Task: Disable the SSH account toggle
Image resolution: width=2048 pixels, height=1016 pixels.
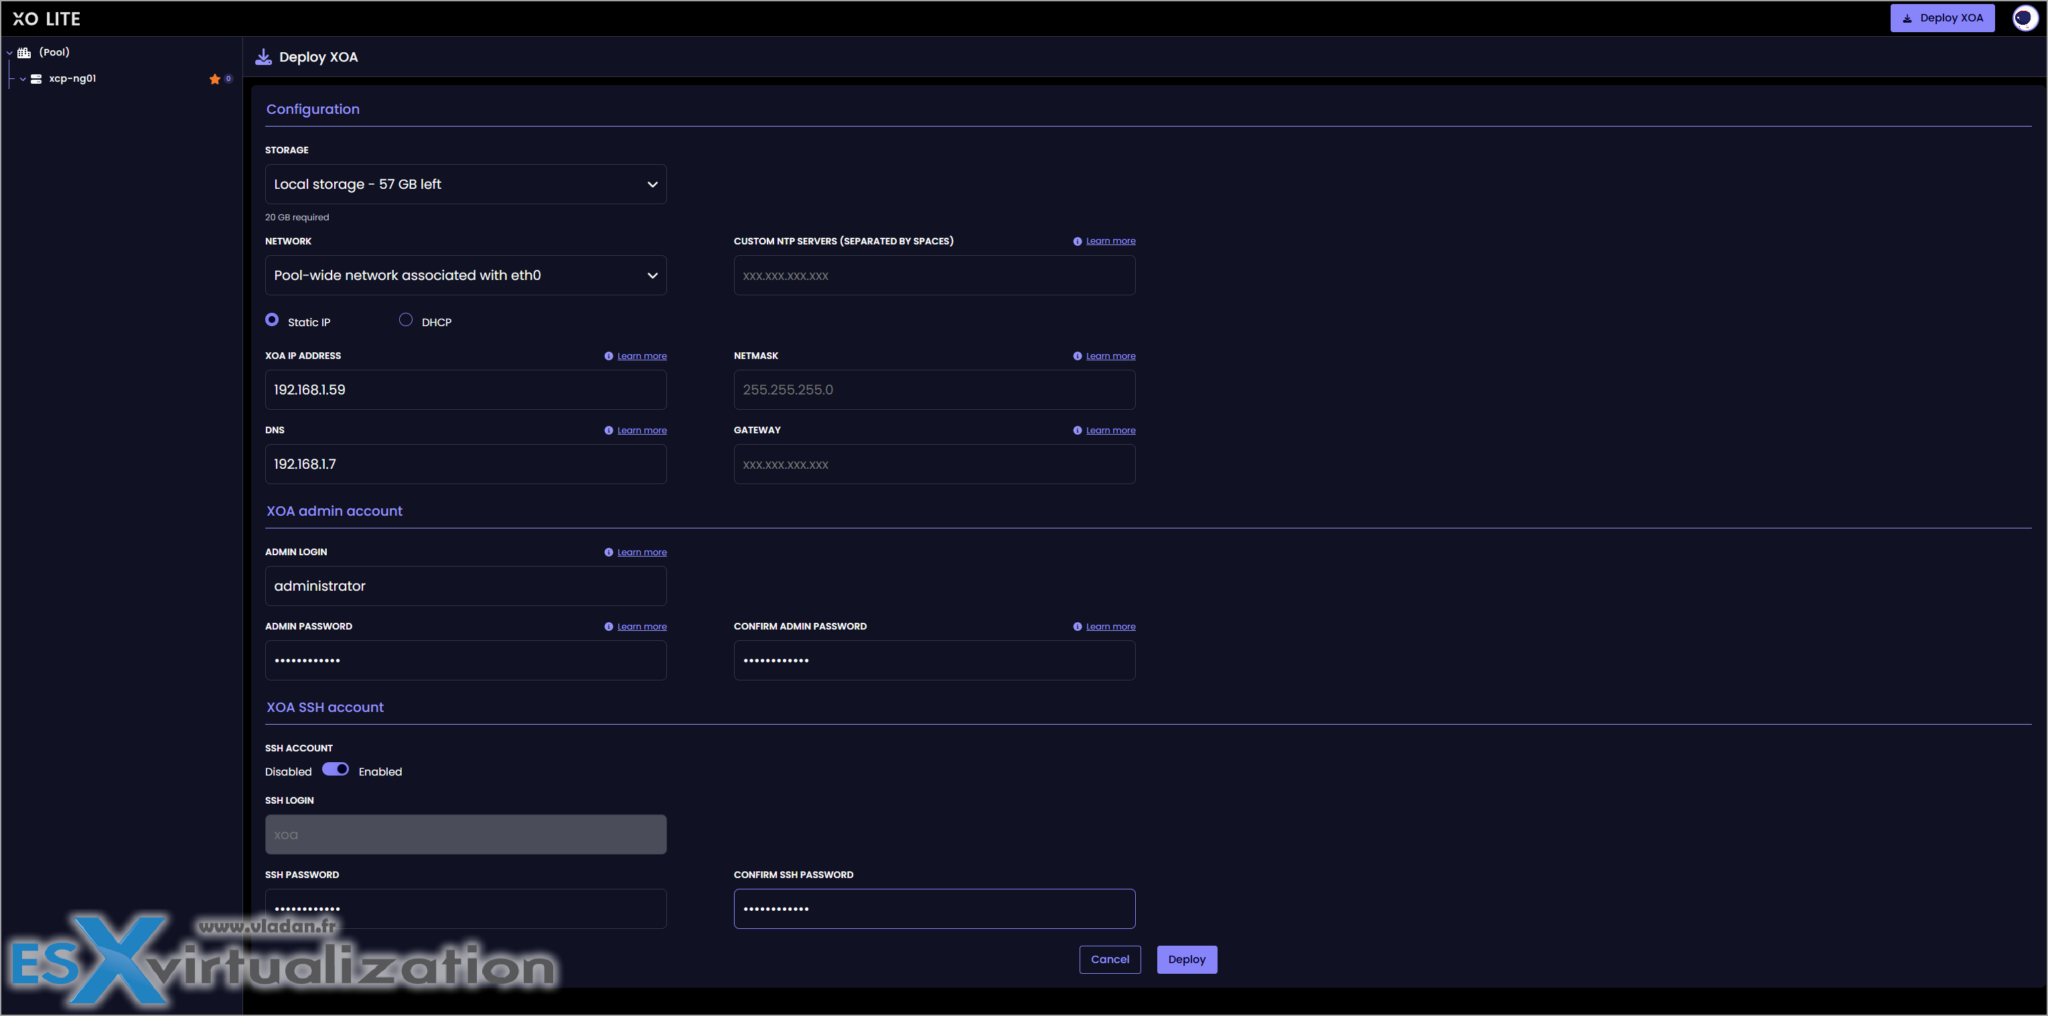Action: [335, 769]
